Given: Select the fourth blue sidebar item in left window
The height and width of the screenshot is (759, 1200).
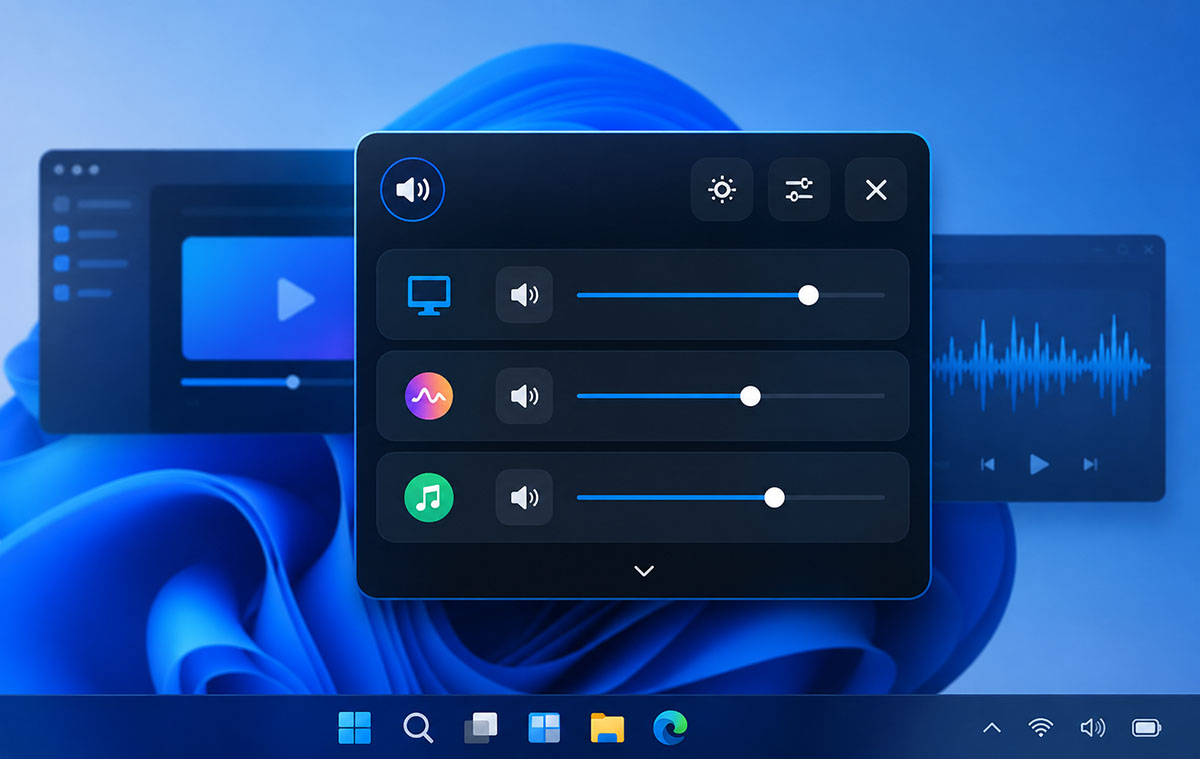Looking at the screenshot, I should [x=82, y=293].
